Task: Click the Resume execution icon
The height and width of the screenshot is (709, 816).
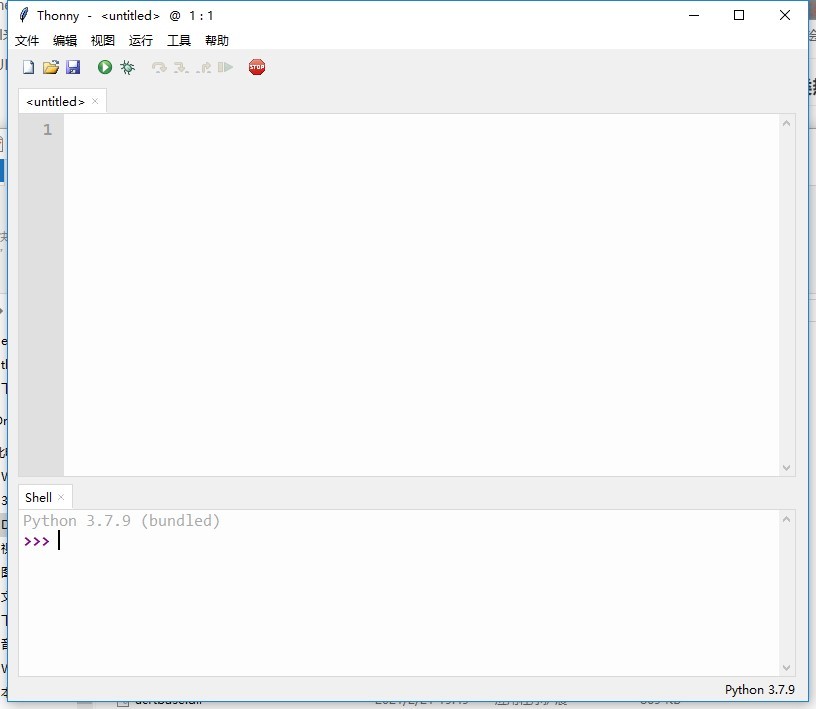Action: [x=225, y=67]
